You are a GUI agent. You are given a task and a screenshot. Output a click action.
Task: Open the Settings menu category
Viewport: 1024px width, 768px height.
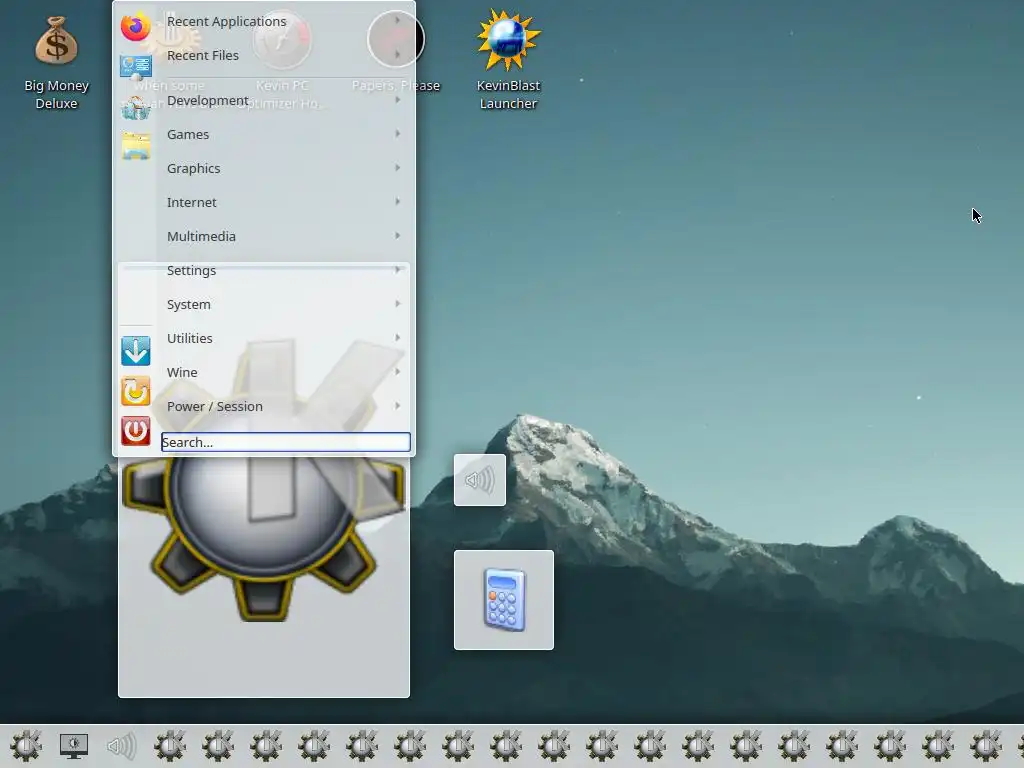click(x=285, y=270)
